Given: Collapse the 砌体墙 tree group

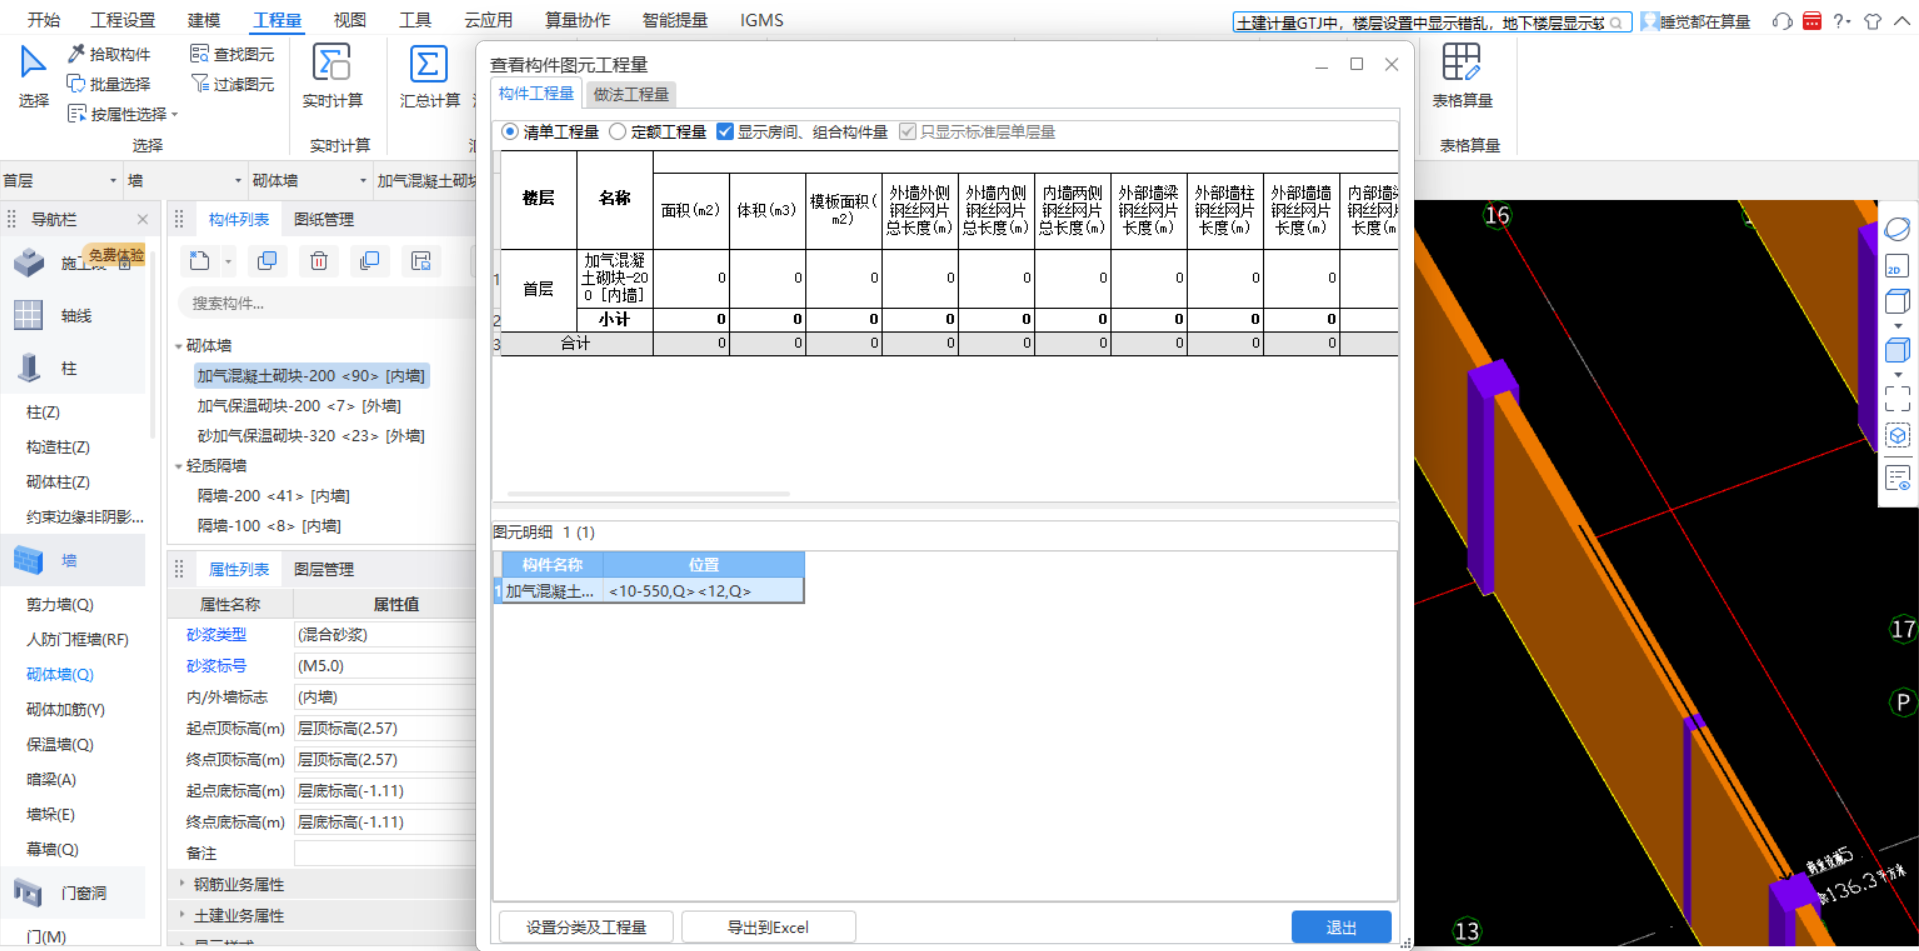Looking at the screenshot, I should (179, 346).
